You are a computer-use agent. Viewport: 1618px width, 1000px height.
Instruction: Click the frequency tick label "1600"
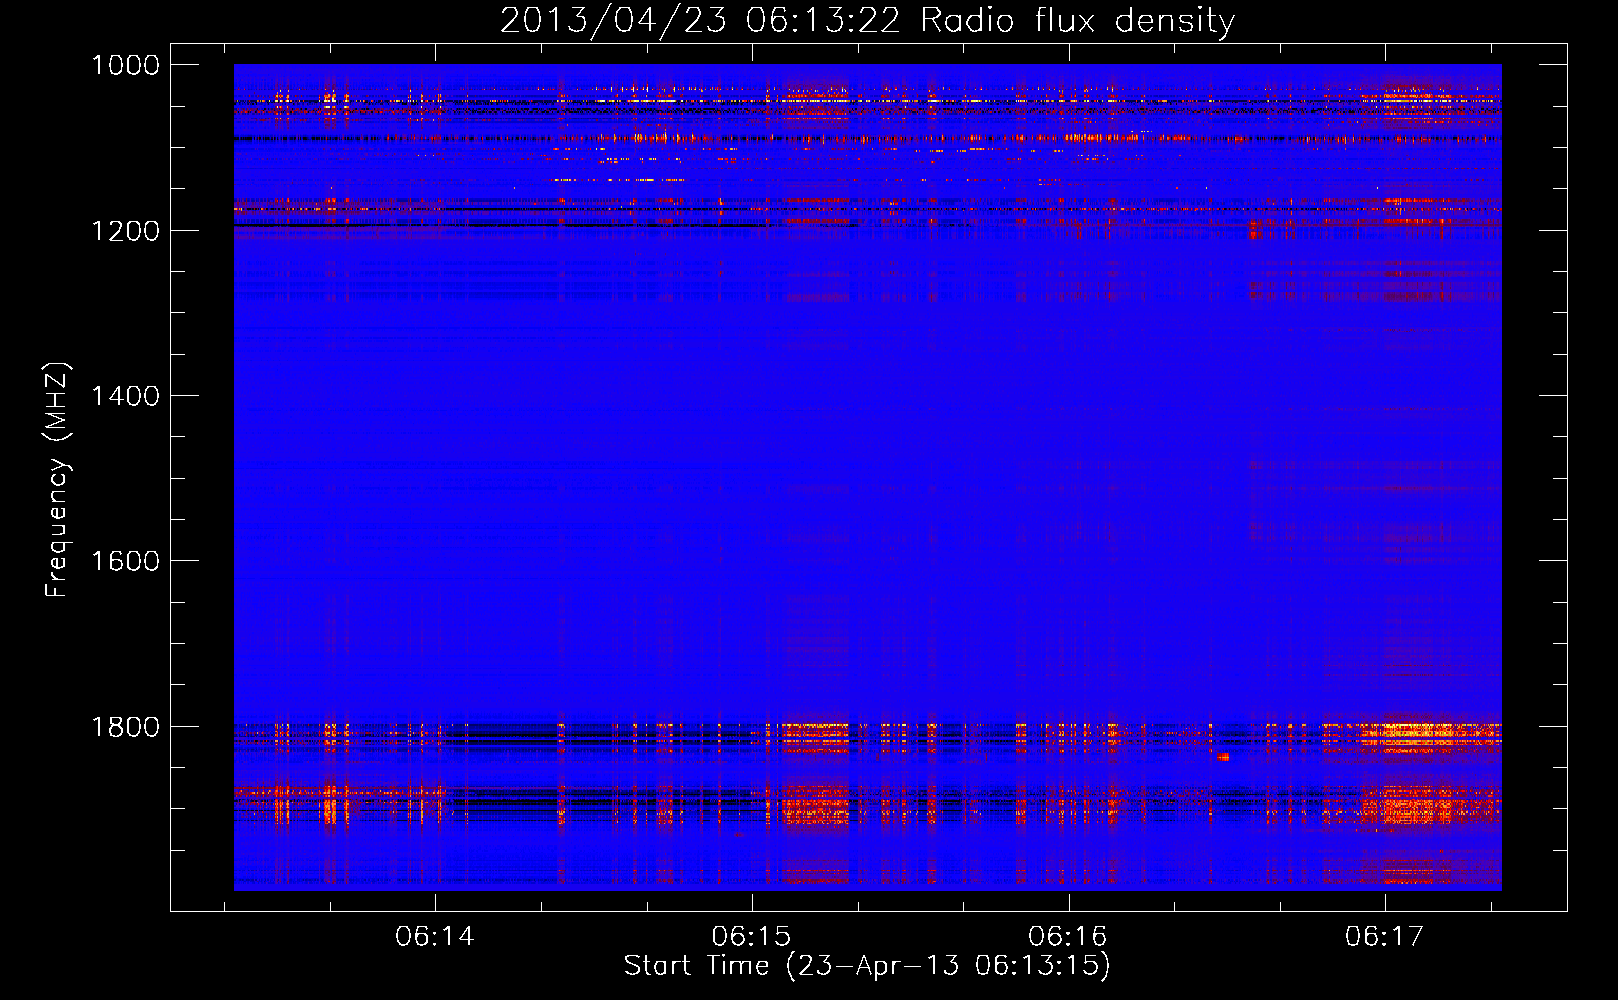tap(125, 561)
